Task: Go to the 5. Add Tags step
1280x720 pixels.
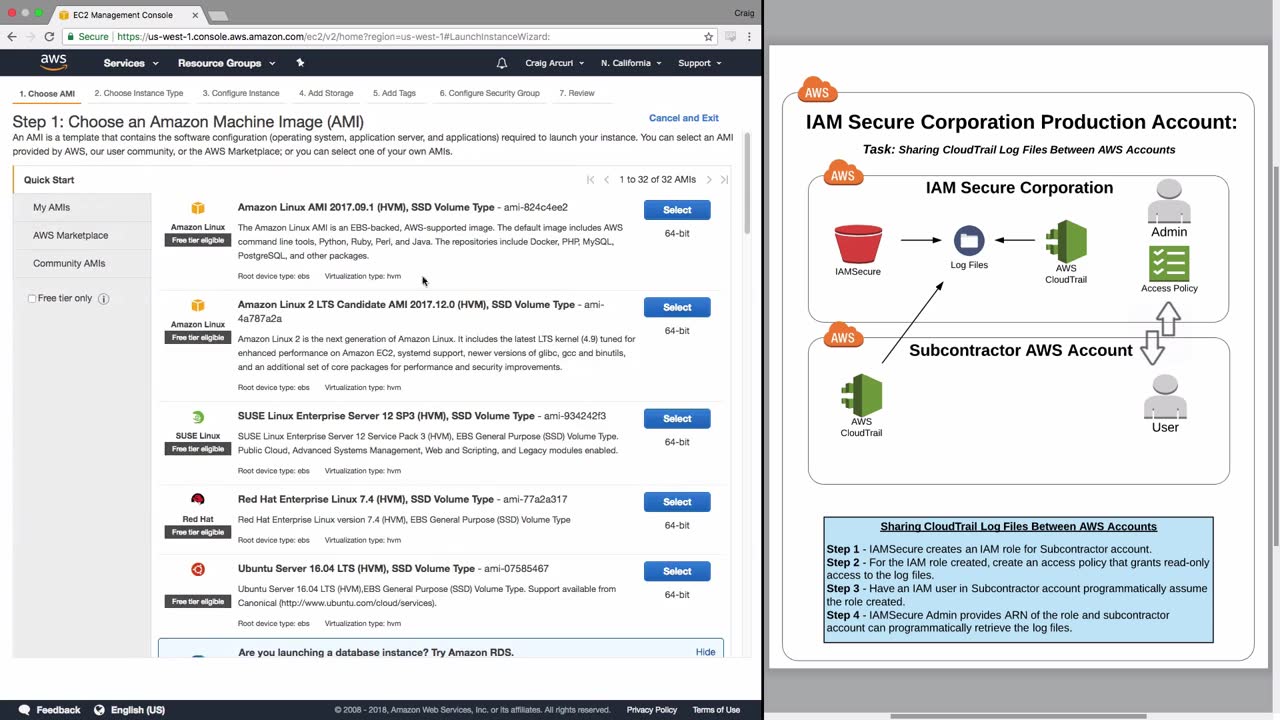Action: 394,93
